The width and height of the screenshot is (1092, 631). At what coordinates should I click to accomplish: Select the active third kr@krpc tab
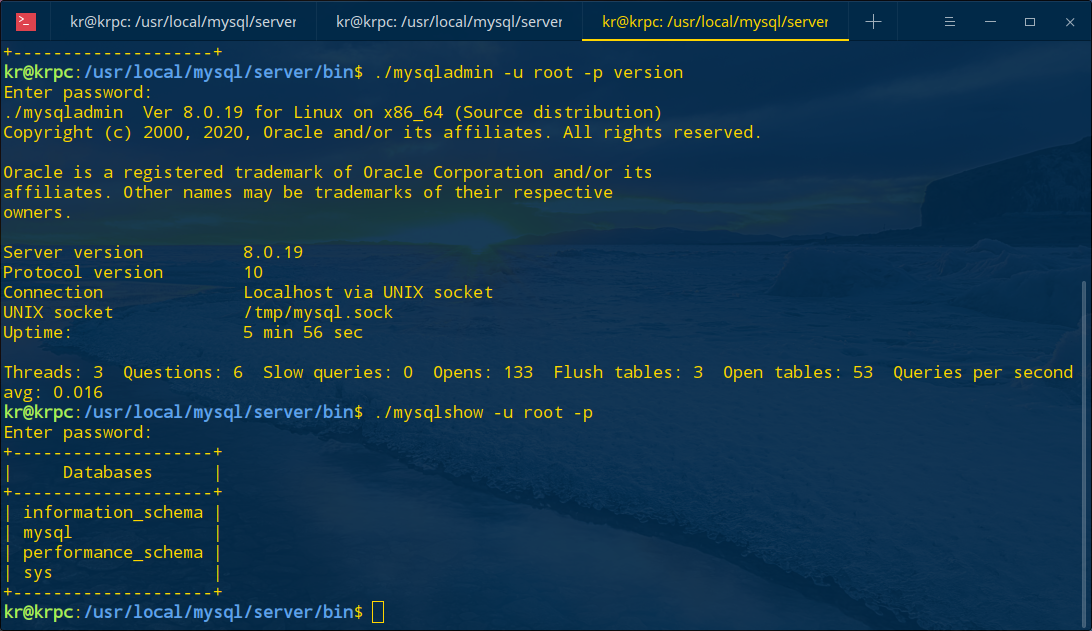715,22
